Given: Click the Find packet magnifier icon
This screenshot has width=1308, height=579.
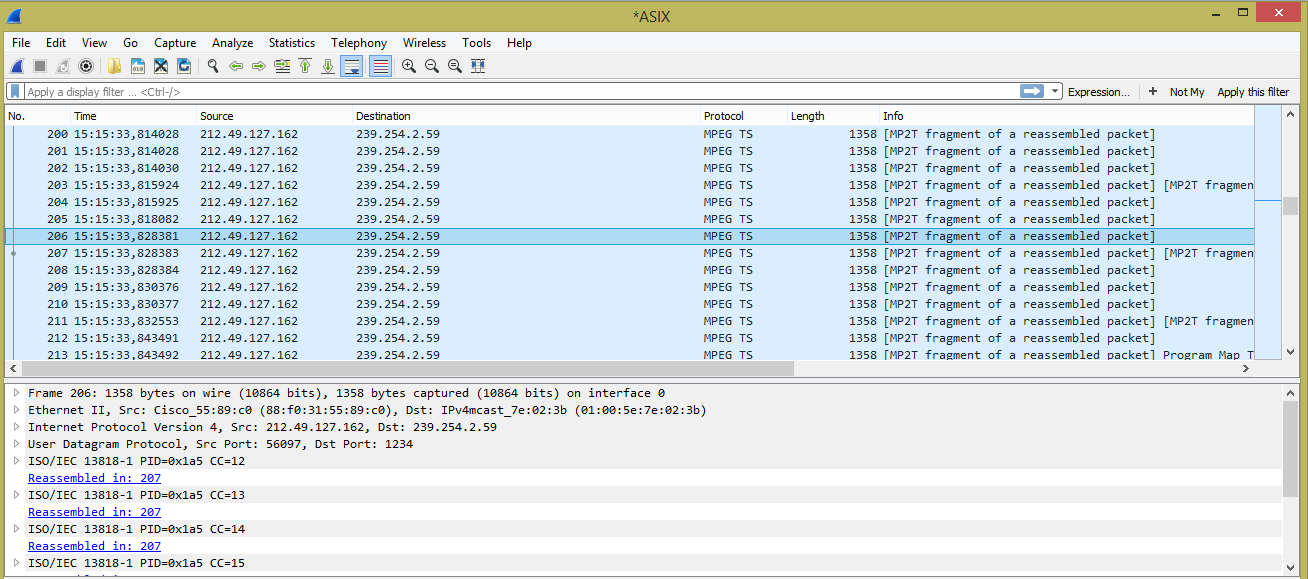Looking at the screenshot, I should tap(212, 66).
